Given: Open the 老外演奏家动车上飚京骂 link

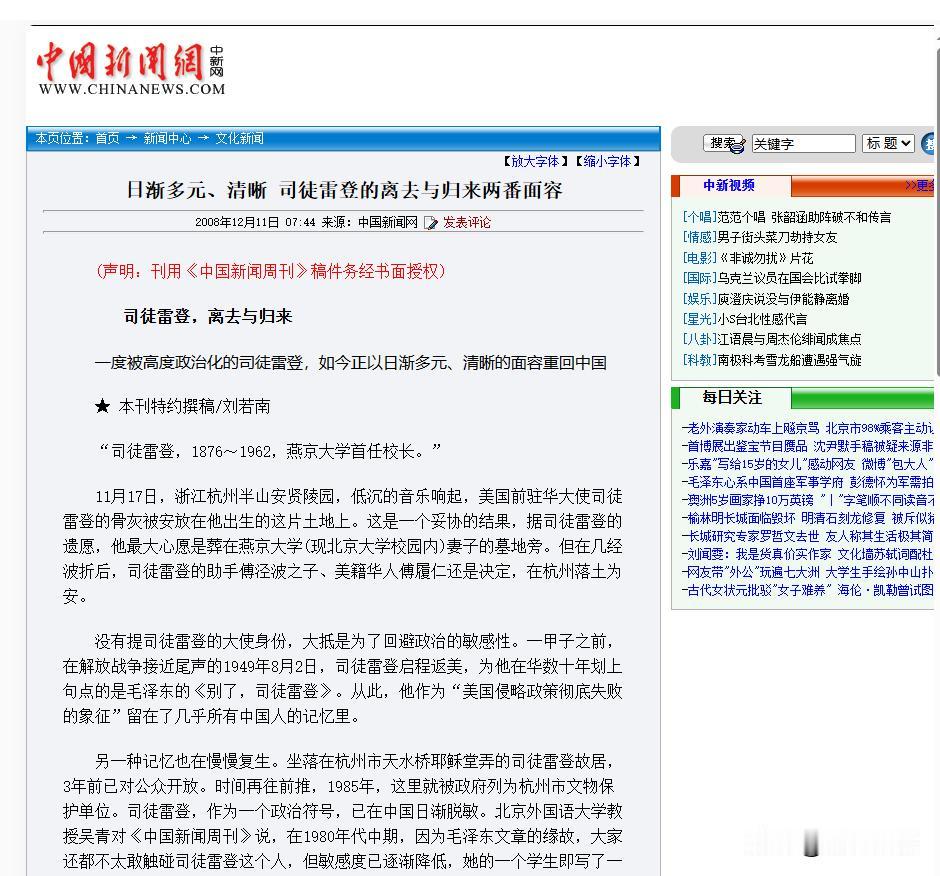Looking at the screenshot, I should 752,428.
